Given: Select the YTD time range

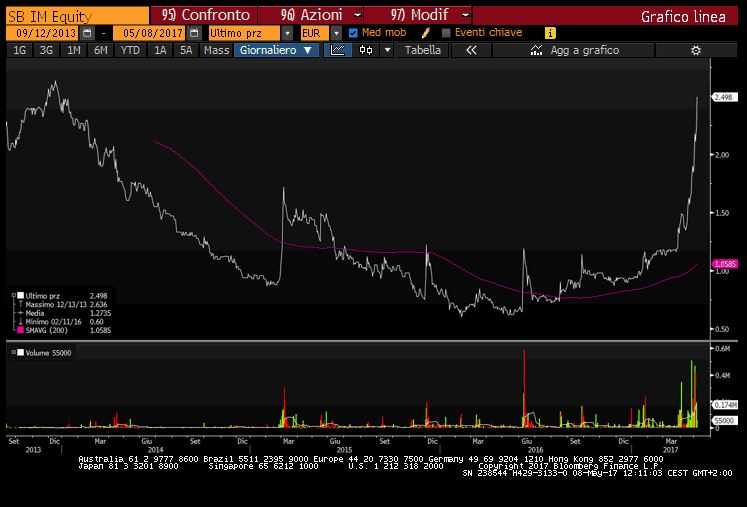Looking at the screenshot, I should (x=130, y=50).
